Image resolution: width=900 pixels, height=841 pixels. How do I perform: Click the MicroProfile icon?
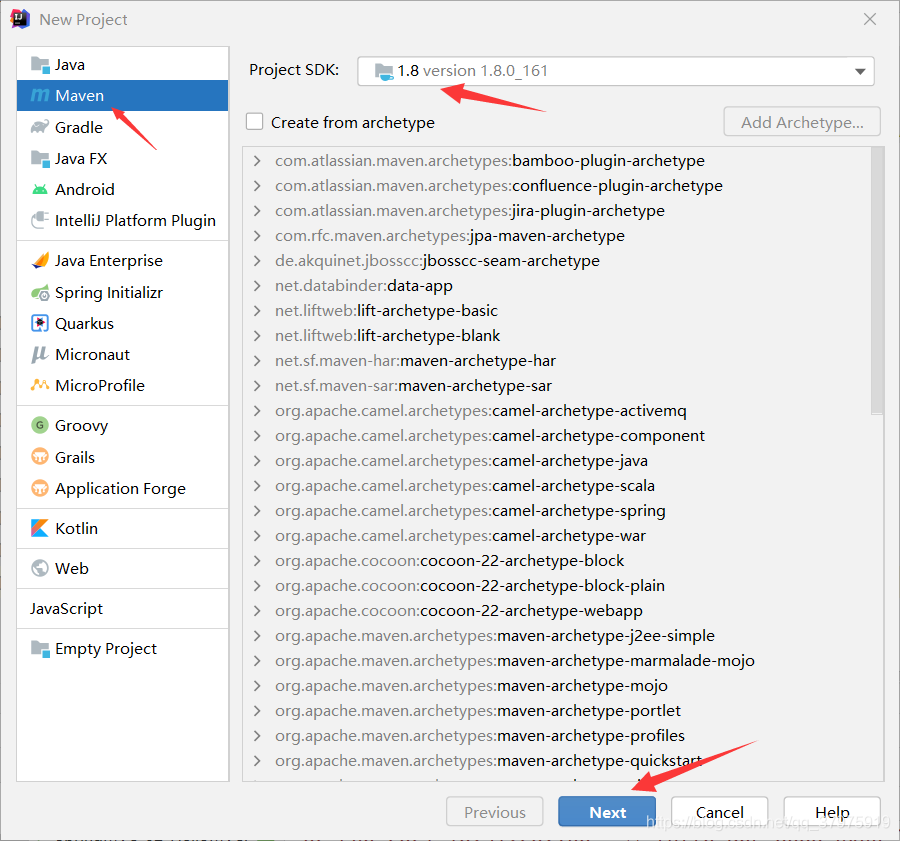coord(40,385)
